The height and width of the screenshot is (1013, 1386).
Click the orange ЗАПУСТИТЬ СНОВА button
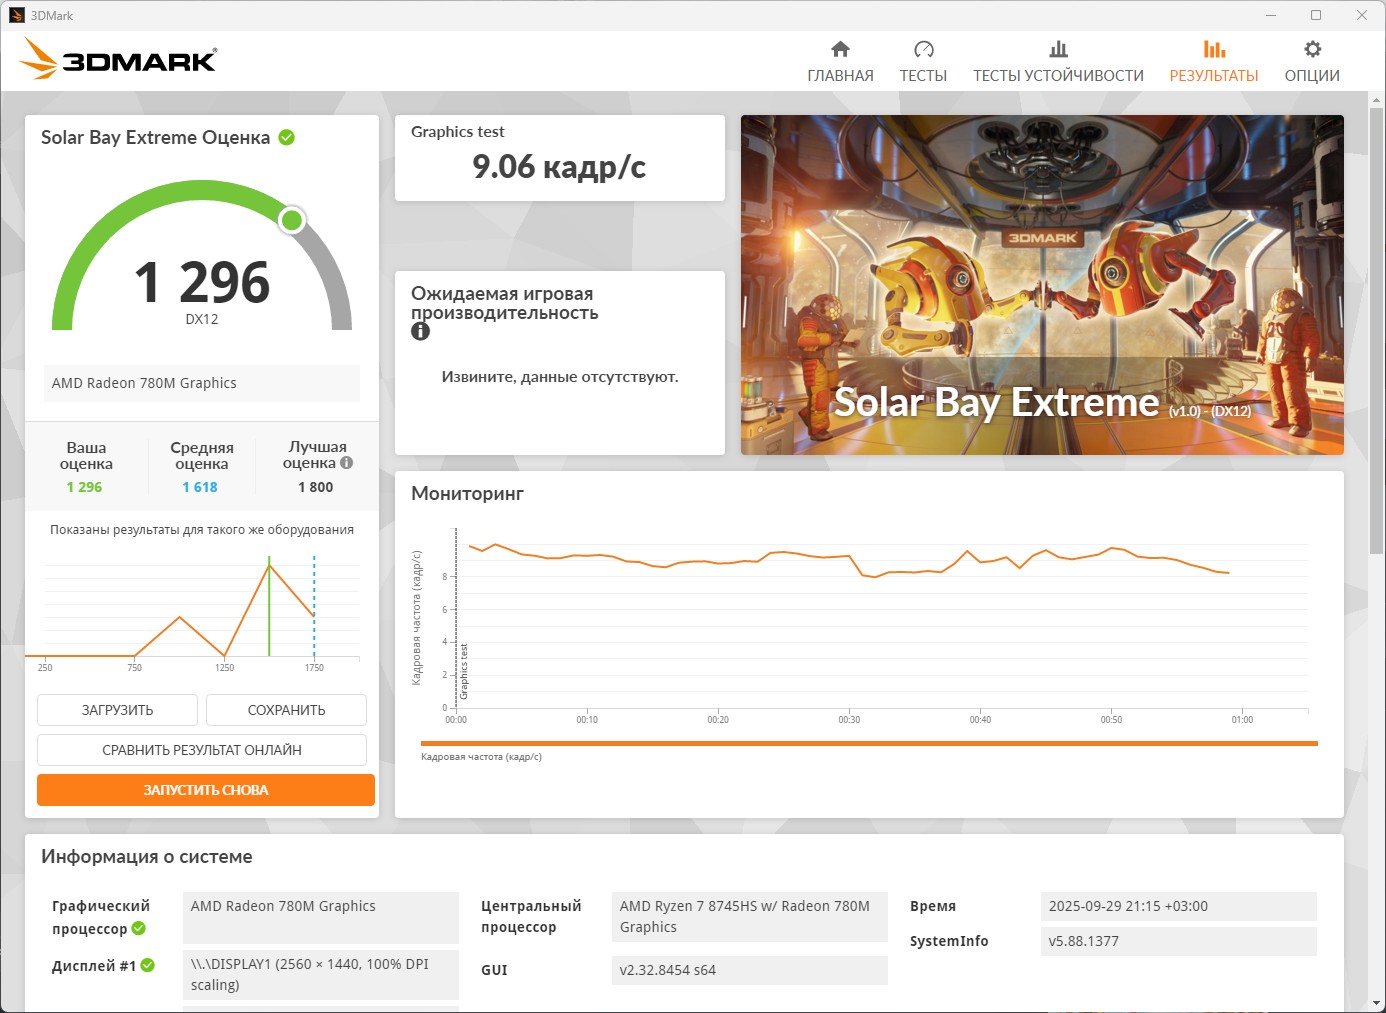pos(206,790)
